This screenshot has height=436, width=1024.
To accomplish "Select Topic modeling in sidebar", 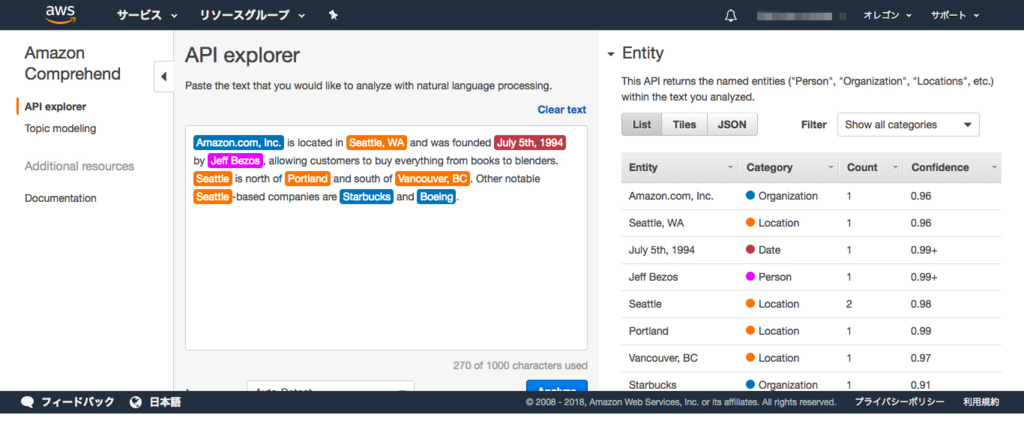I will (x=60, y=129).
